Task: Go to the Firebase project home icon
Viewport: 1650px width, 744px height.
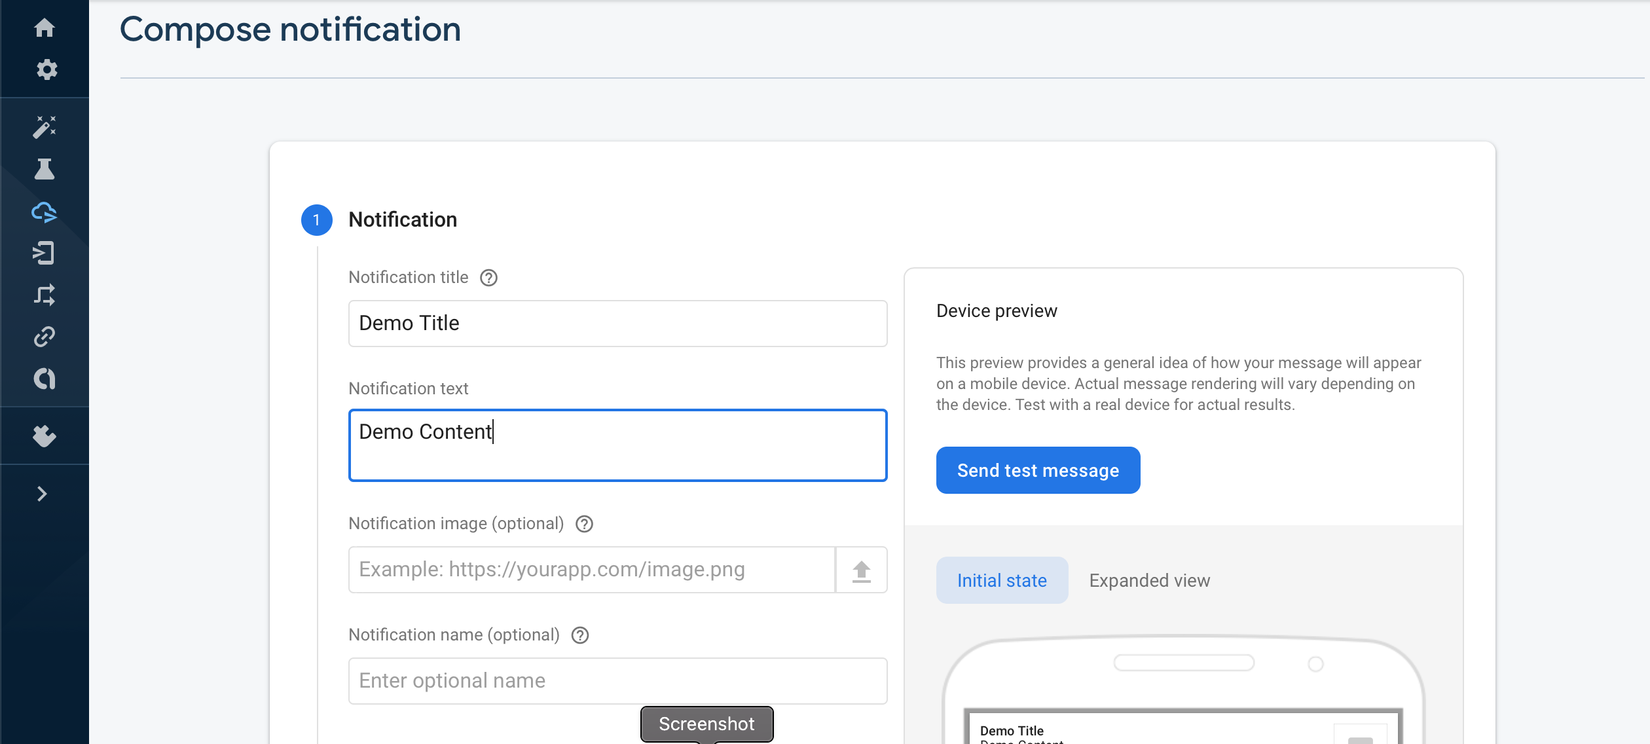Action: click(x=44, y=28)
